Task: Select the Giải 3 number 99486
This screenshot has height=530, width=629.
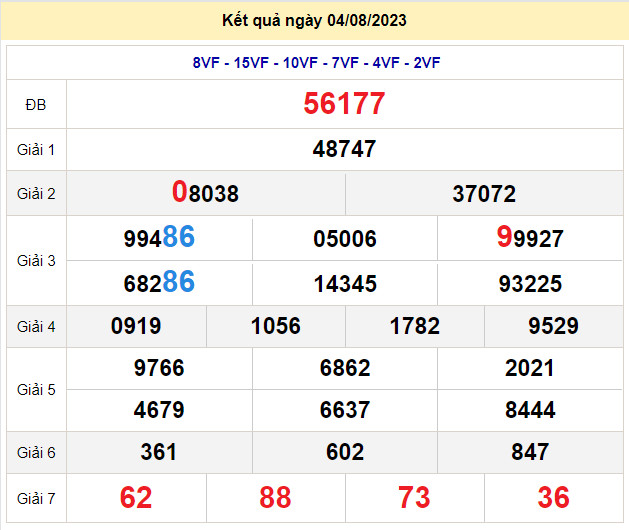Action: (x=159, y=237)
